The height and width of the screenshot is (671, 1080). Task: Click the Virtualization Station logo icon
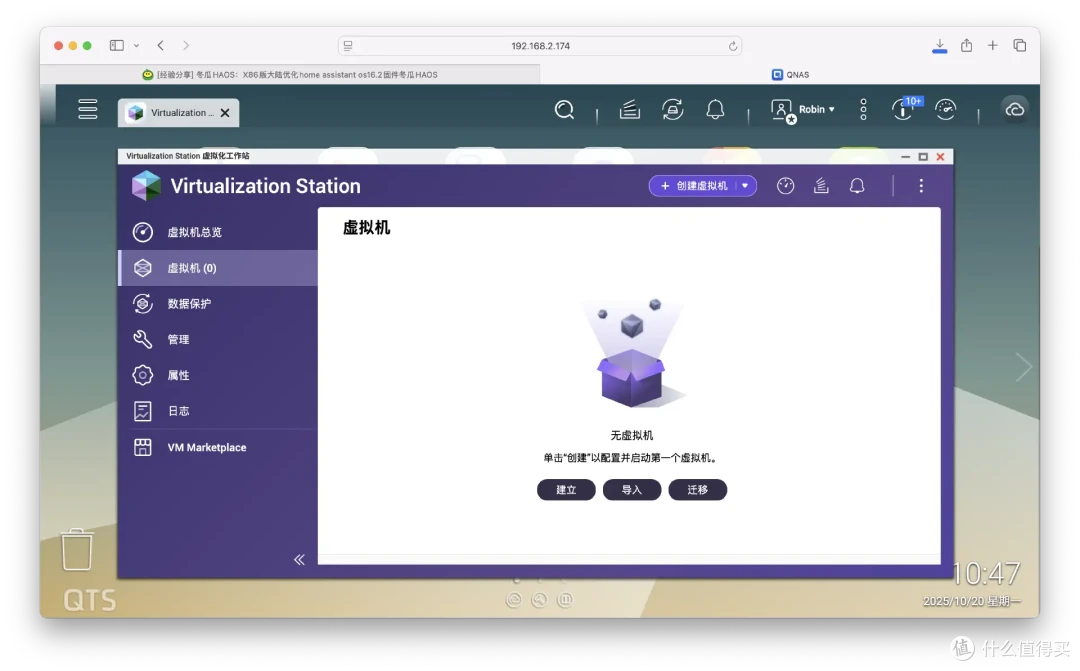pyautogui.click(x=146, y=186)
